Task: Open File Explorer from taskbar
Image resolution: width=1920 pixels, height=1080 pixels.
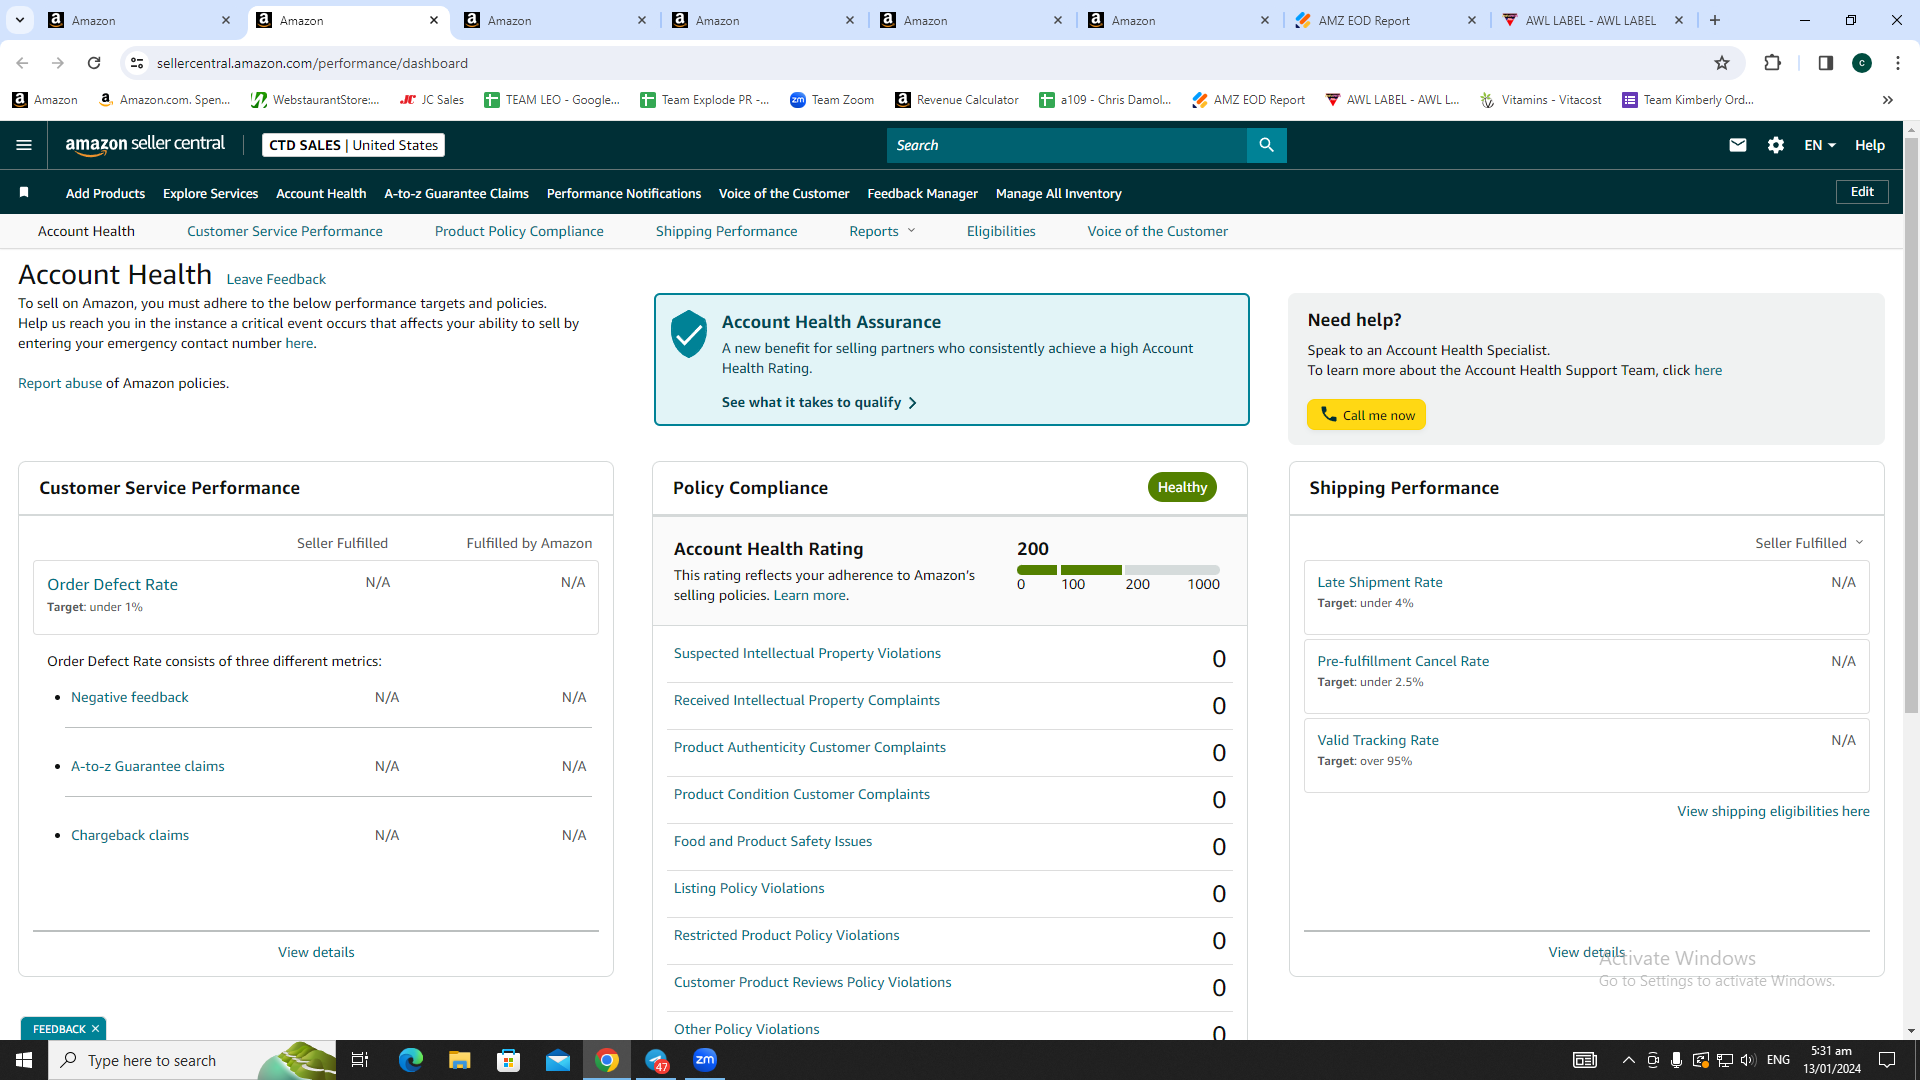Action: [x=459, y=1060]
